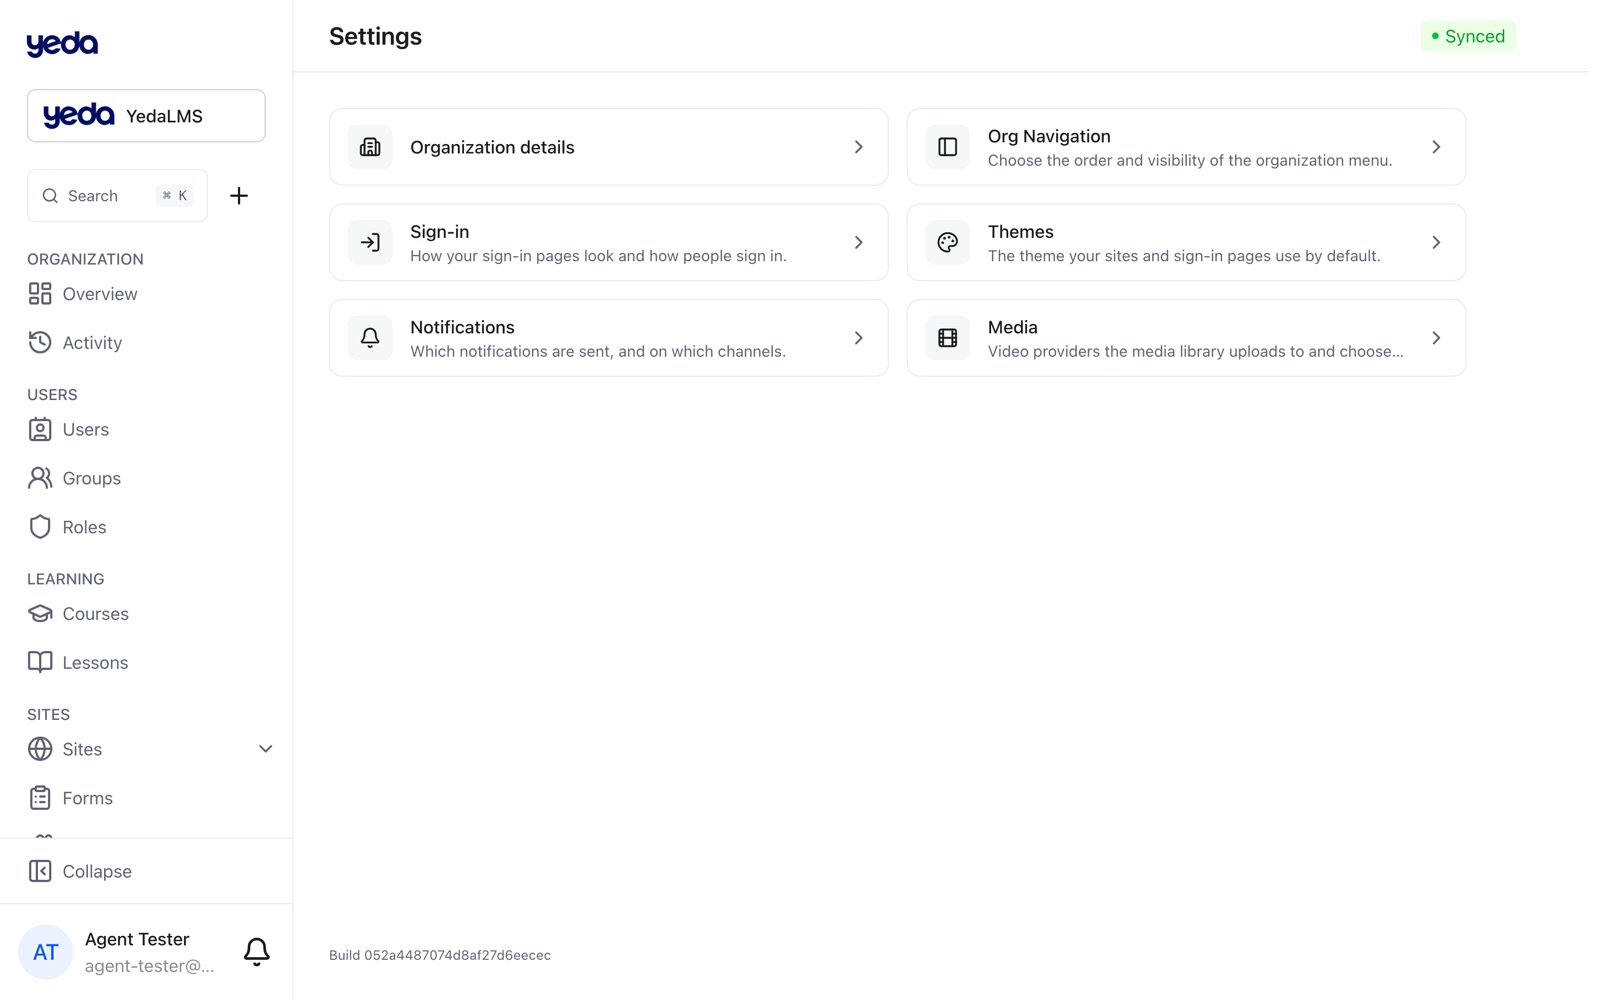Click the Synced status badge
This screenshot has width=1600, height=1000.
click(x=1468, y=36)
